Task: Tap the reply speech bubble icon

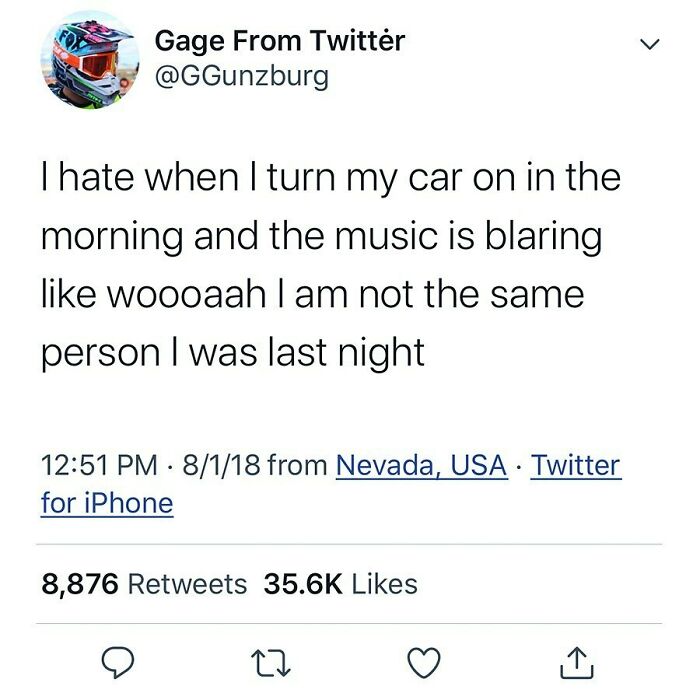Action: [117, 662]
